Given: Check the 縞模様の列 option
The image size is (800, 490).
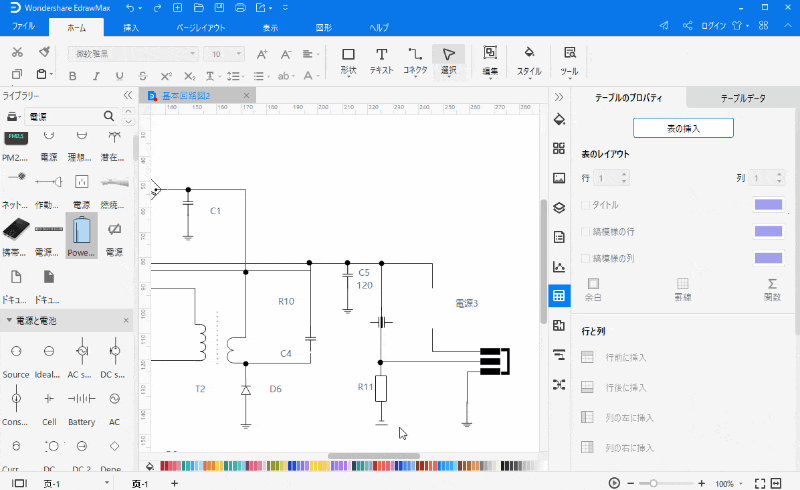Looking at the screenshot, I should pyautogui.click(x=586, y=258).
